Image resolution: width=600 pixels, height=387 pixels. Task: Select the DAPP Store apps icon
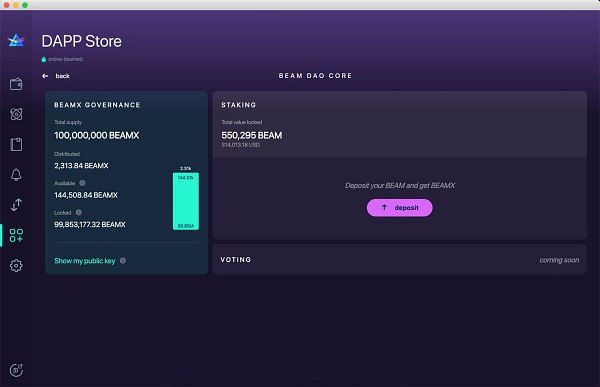pyautogui.click(x=16, y=235)
